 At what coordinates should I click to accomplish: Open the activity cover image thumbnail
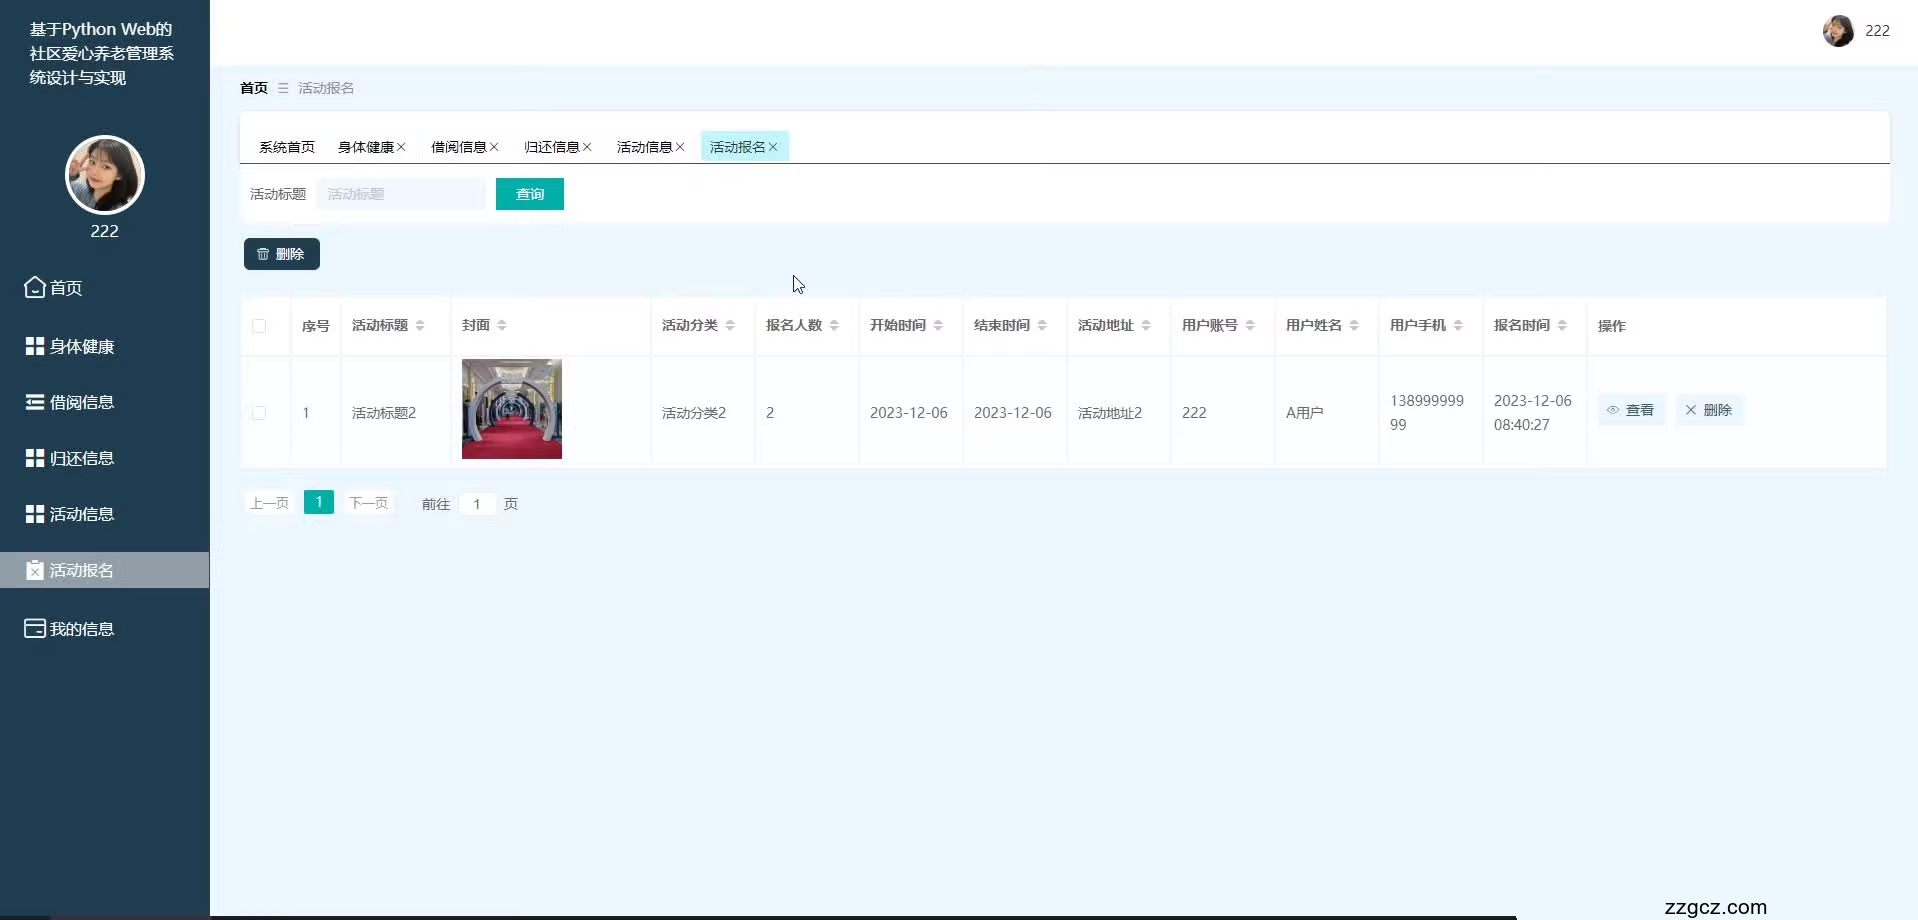[x=511, y=408]
